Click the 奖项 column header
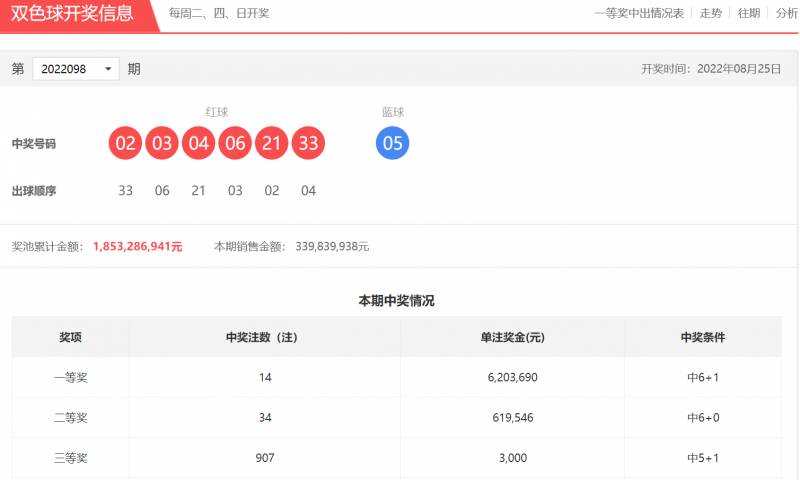The width and height of the screenshot is (800, 480). click(x=70, y=337)
